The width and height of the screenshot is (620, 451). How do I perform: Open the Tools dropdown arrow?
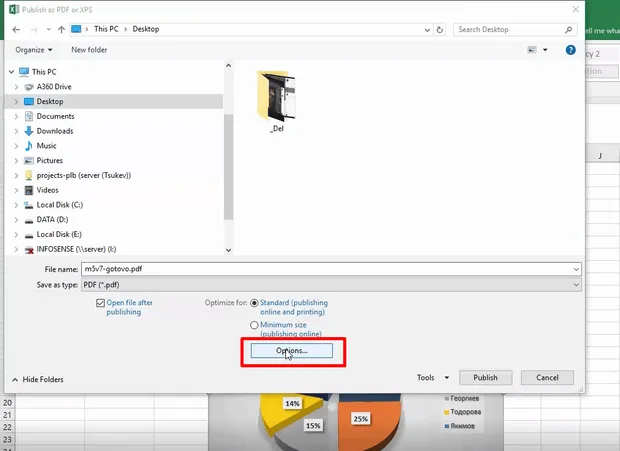446,377
